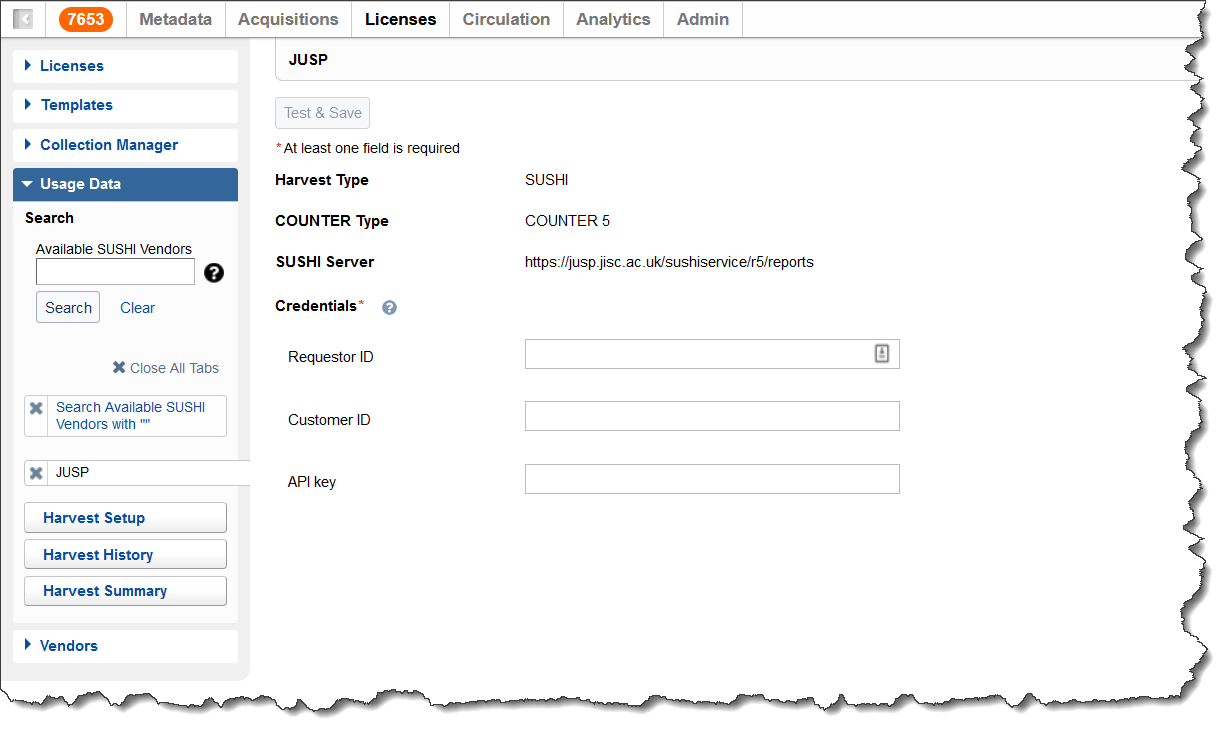The width and height of the screenshot is (1228, 734).
Task: Click the Test & Save button
Action: (x=323, y=113)
